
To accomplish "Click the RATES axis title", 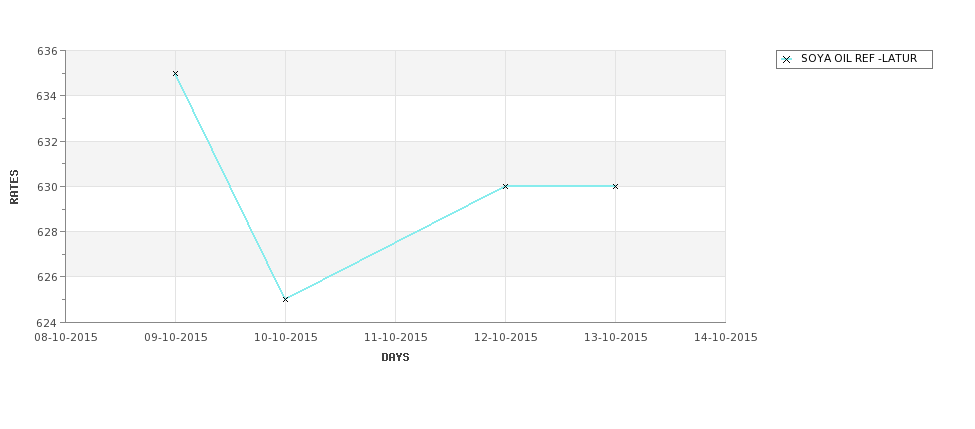I will tap(14, 187).
